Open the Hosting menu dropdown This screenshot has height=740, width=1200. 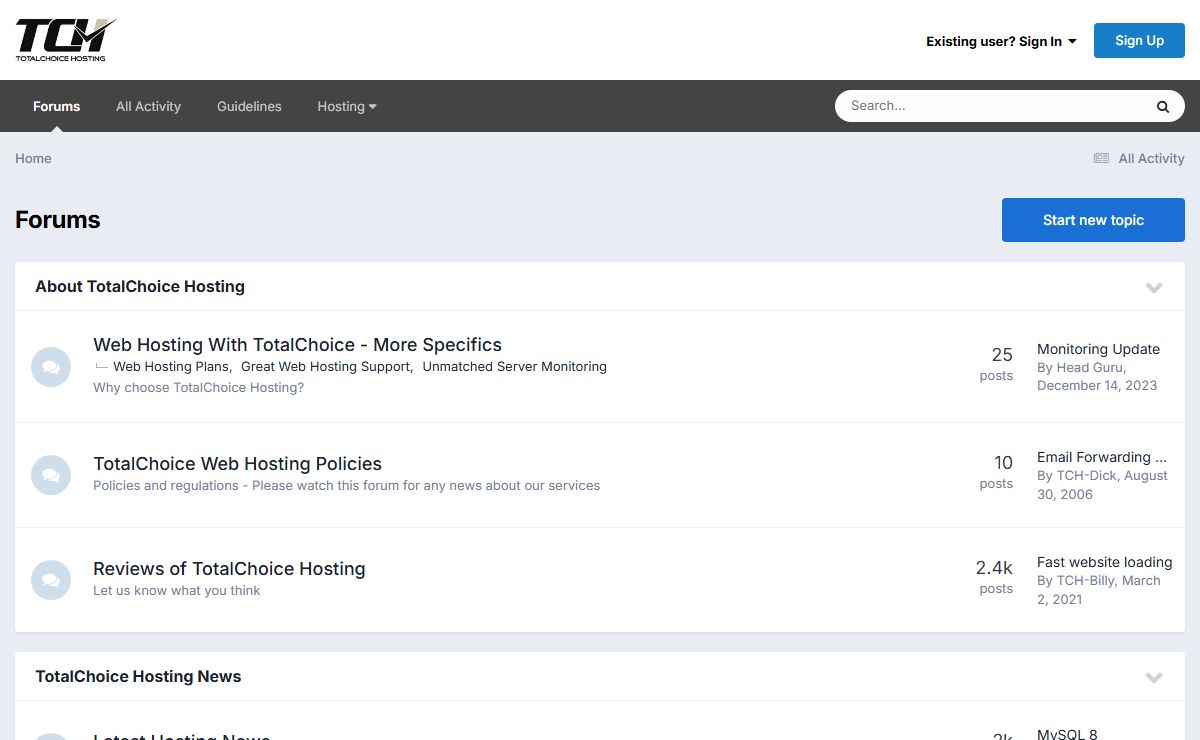click(347, 106)
